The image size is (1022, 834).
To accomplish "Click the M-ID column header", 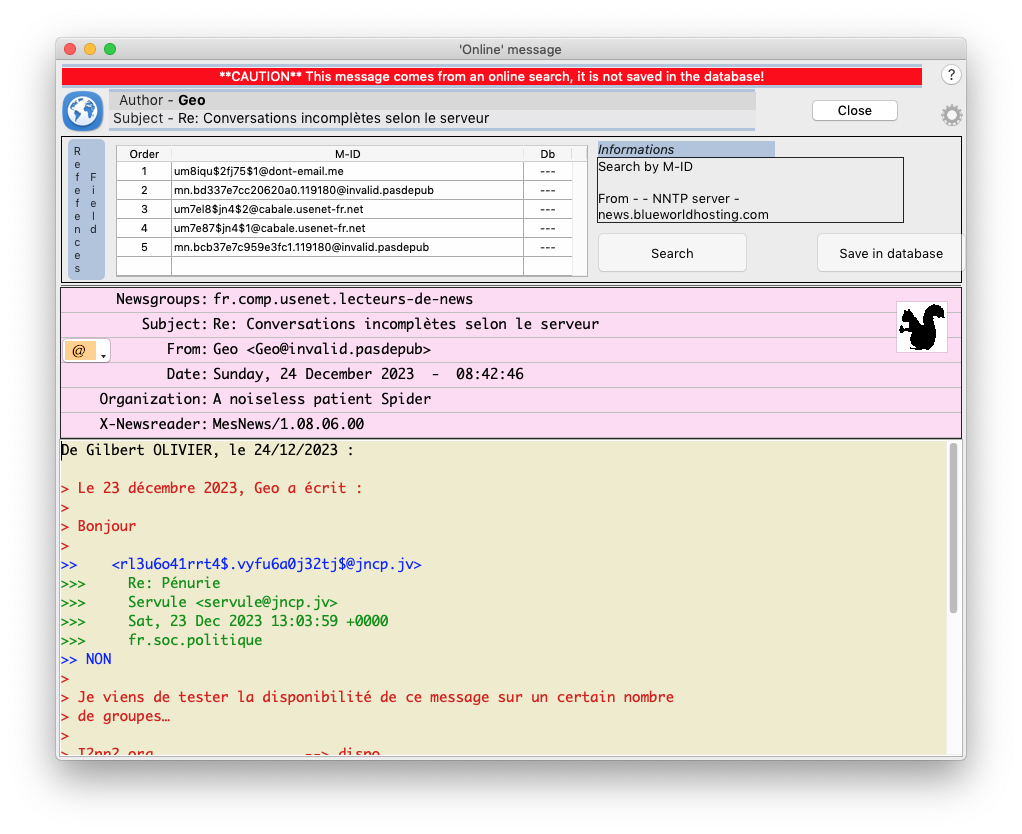I will pos(347,154).
